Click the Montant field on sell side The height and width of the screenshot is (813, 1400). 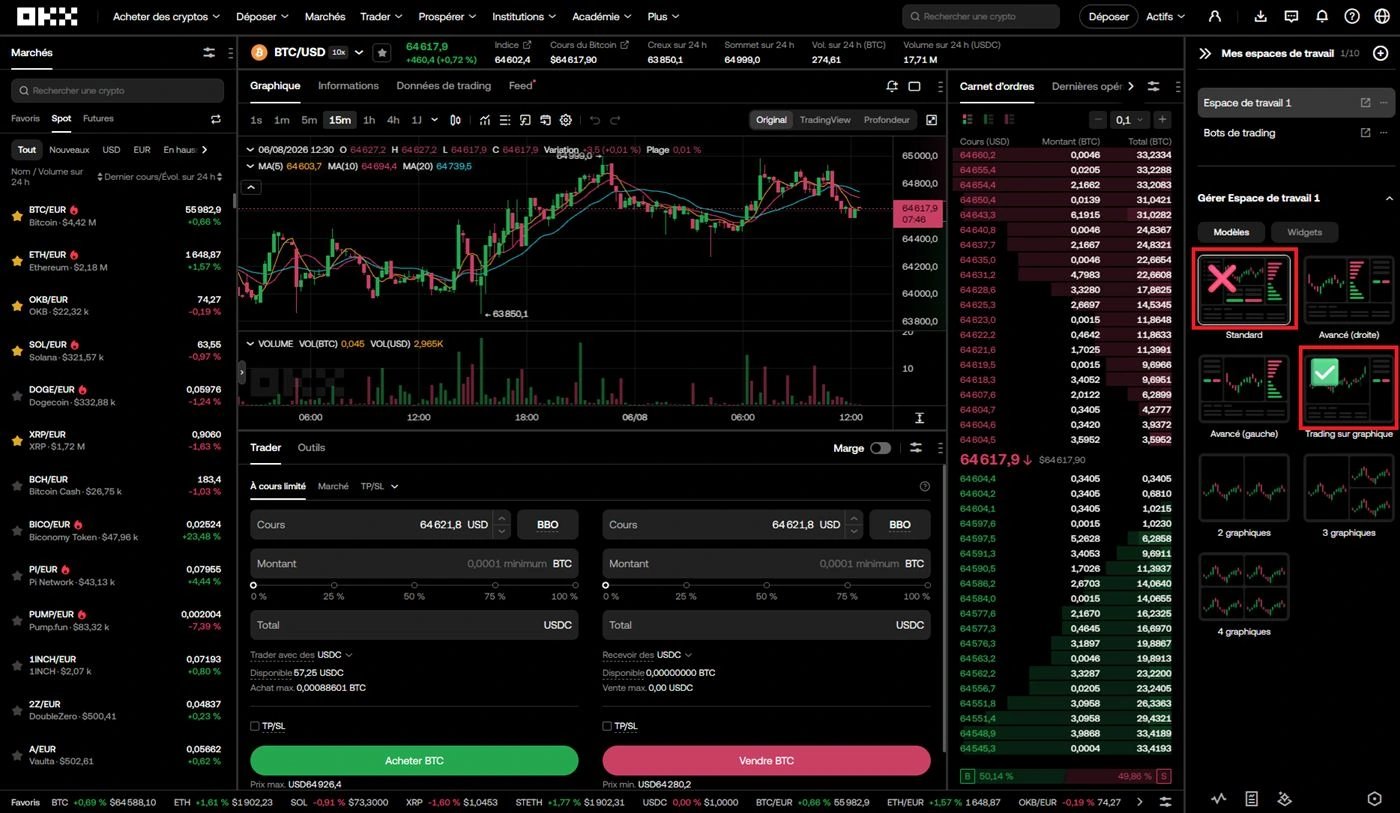766,564
